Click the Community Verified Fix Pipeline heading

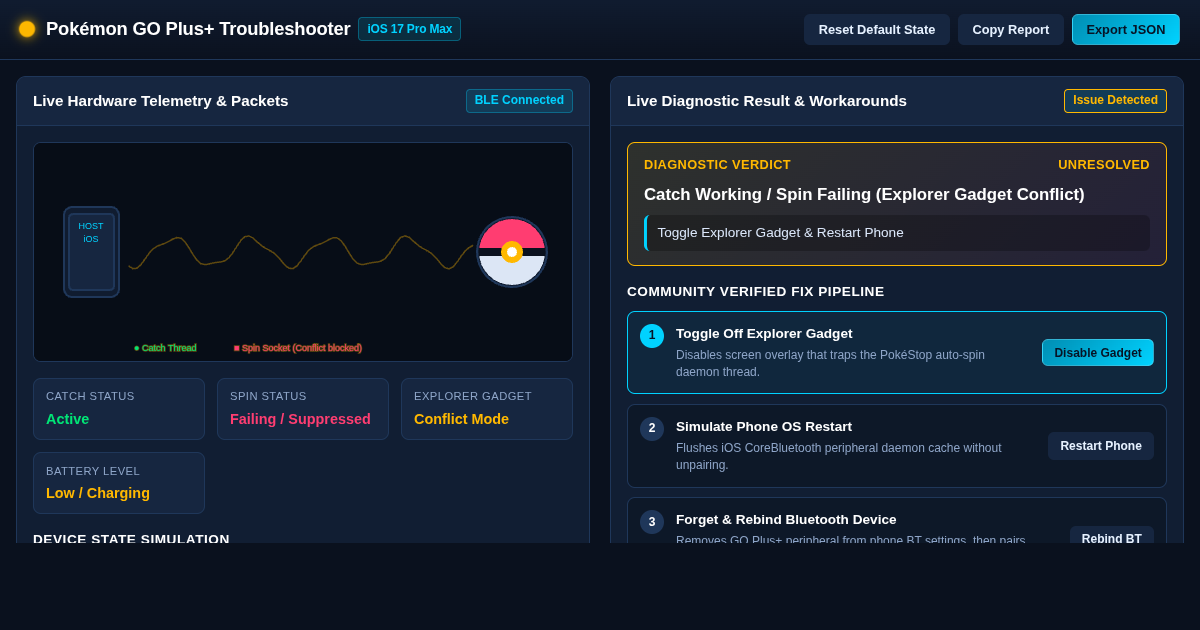[x=756, y=292]
